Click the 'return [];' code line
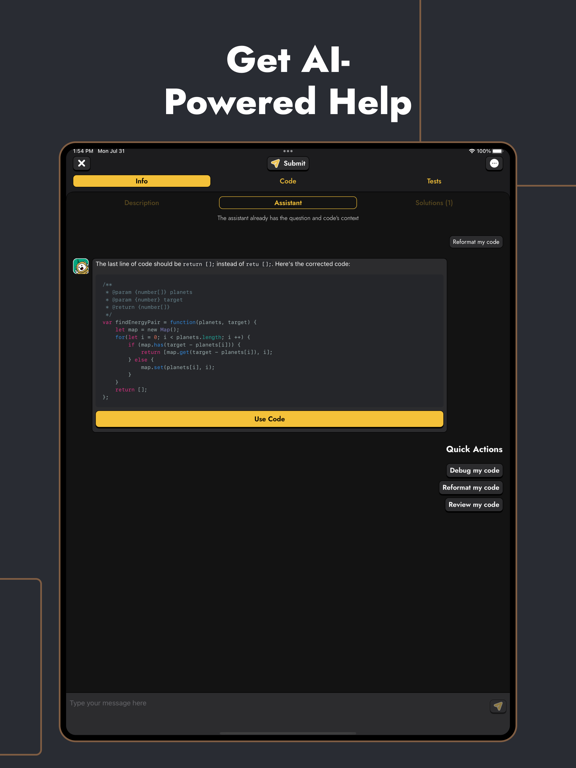The width and height of the screenshot is (576, 768). pos(131,390)
